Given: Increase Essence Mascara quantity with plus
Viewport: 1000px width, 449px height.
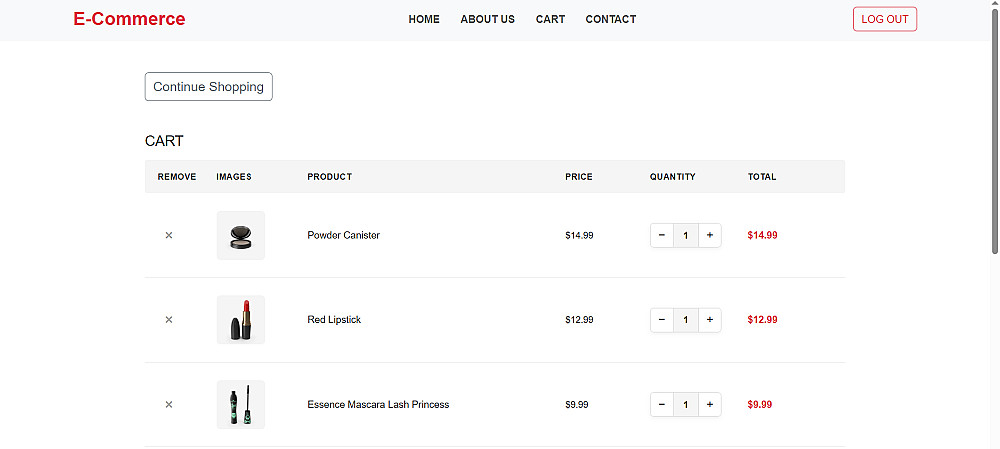Looking at the screenshot, I should pyautogui.click(x=709, y=404).
